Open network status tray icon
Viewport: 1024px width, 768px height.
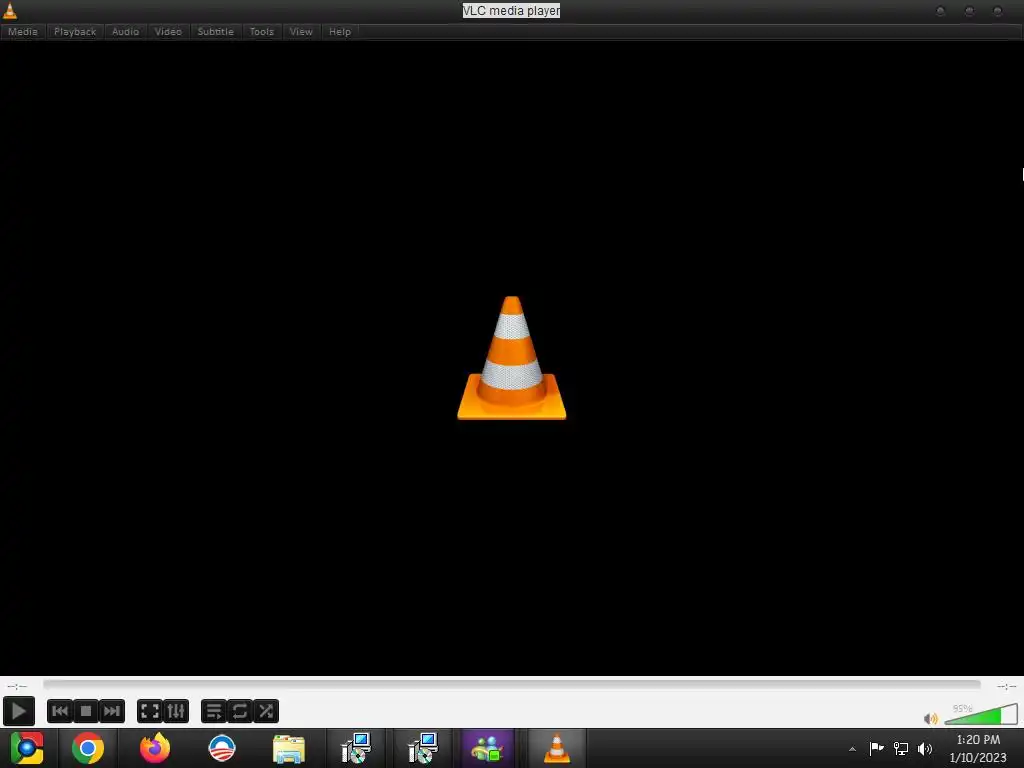pyautogui.click(x=901, y=748)
